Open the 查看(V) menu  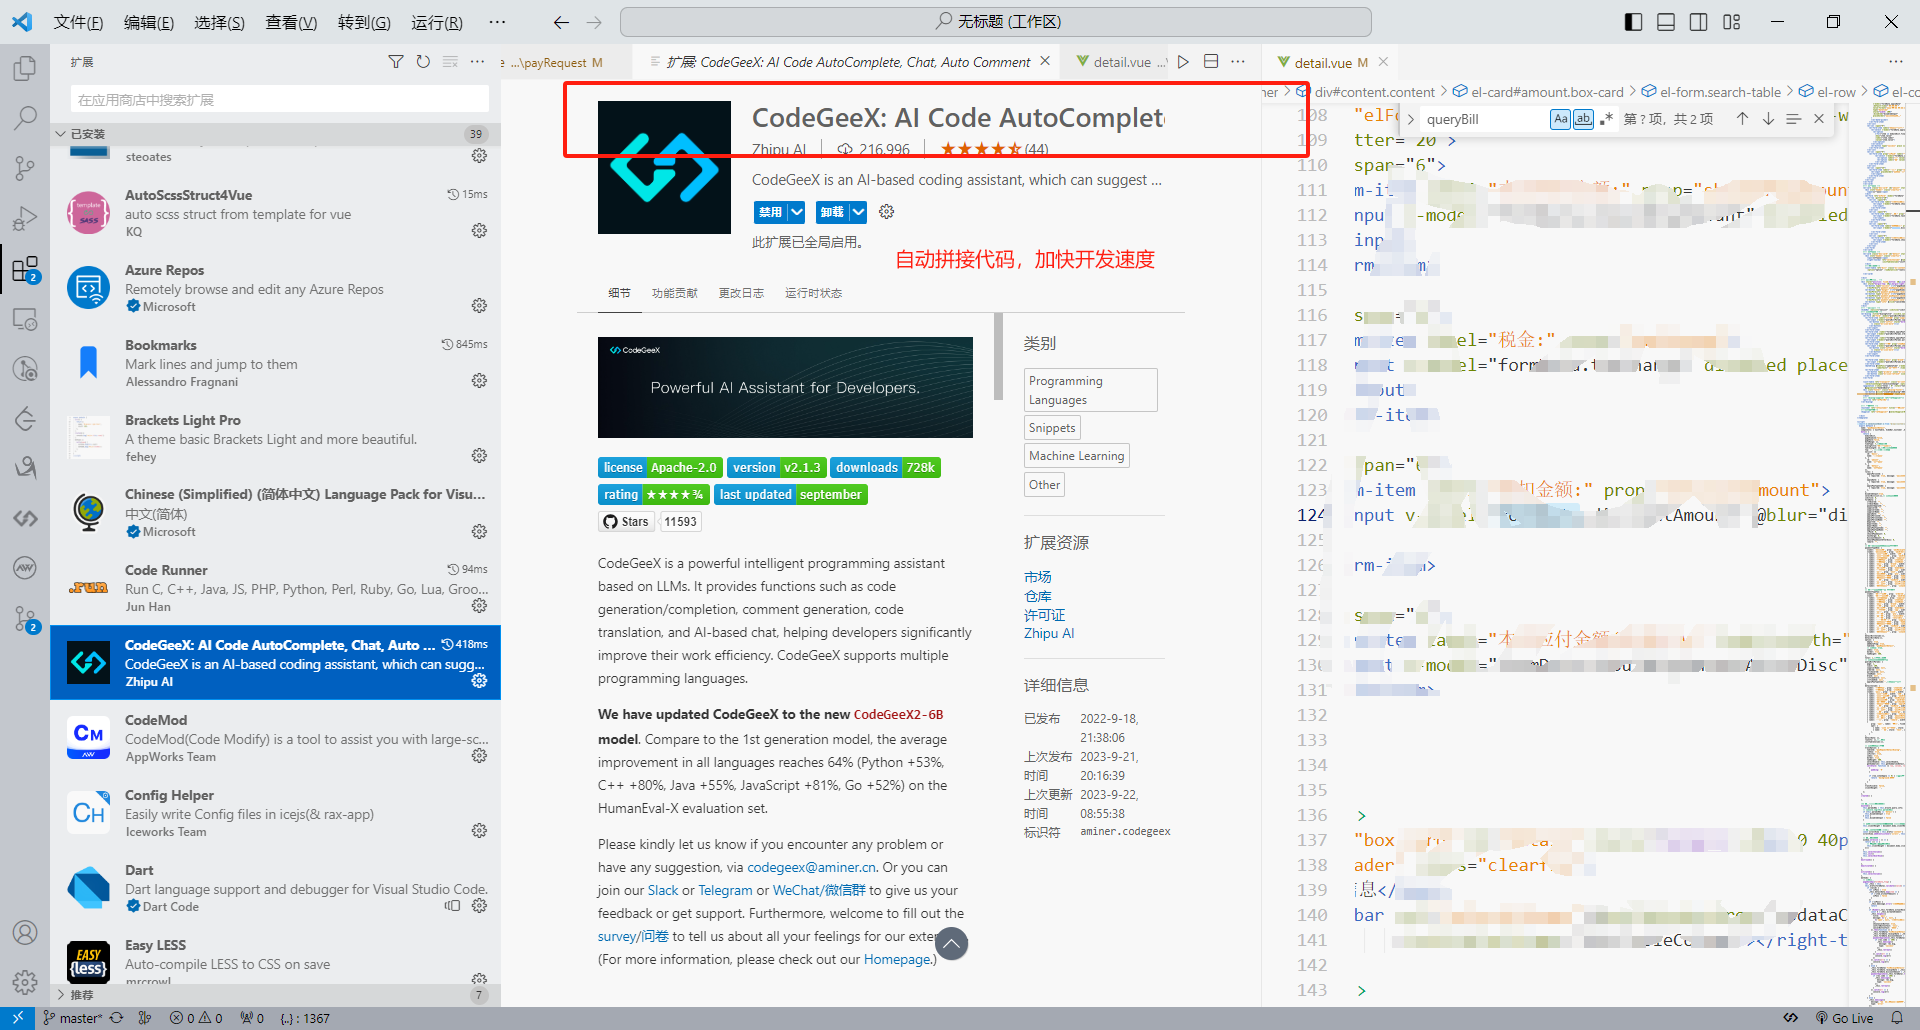coord(291,22)
